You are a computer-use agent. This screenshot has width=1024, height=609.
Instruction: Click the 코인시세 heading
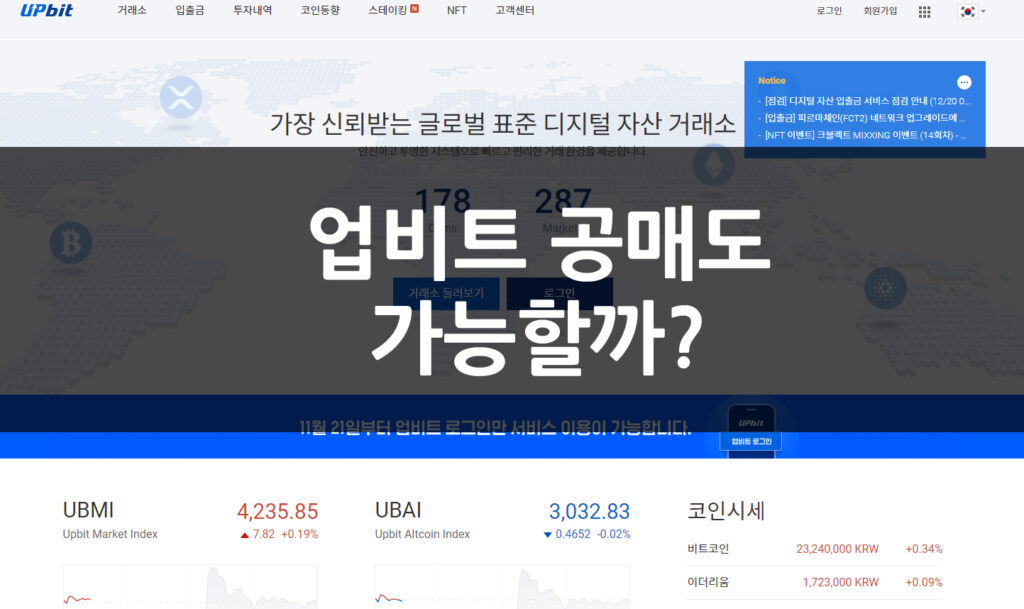coord(726,510)
